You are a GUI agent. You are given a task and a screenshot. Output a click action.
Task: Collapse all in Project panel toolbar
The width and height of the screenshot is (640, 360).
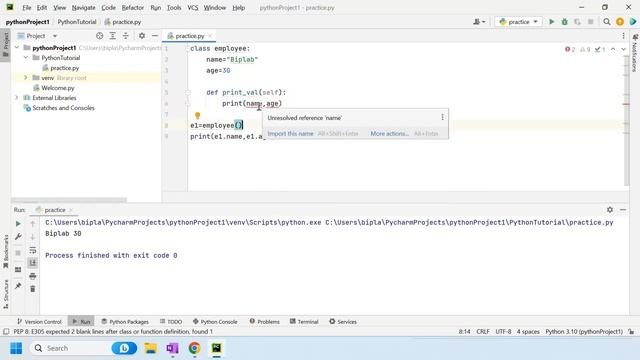point(125,36)
